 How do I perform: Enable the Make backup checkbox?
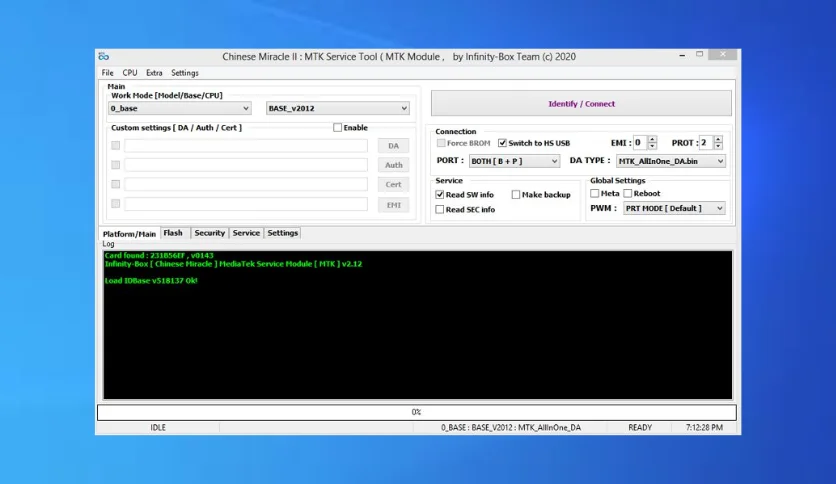coord(516,195)
